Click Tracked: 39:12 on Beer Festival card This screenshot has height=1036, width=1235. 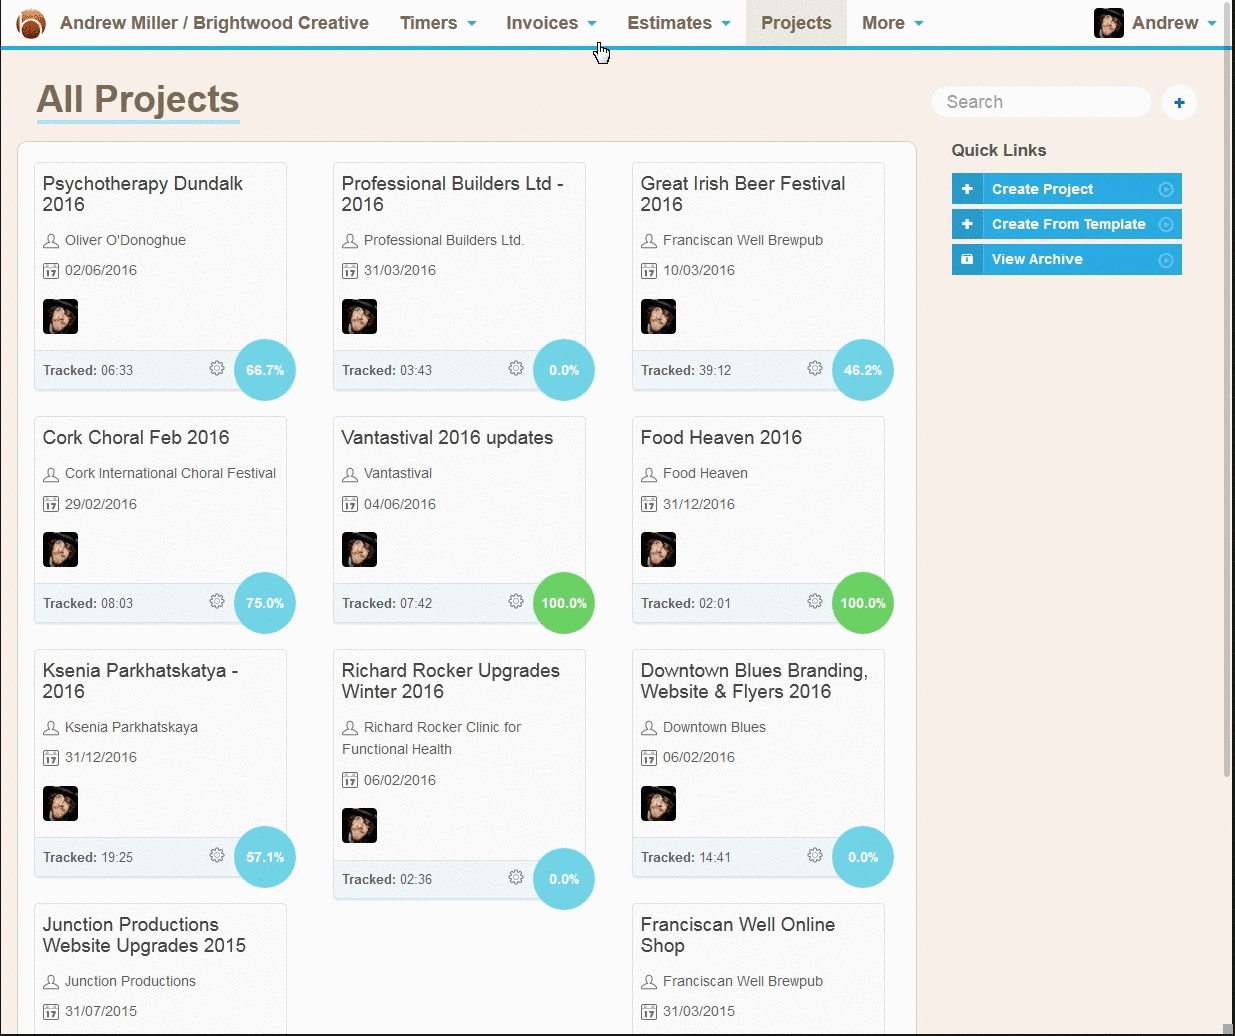686,370
